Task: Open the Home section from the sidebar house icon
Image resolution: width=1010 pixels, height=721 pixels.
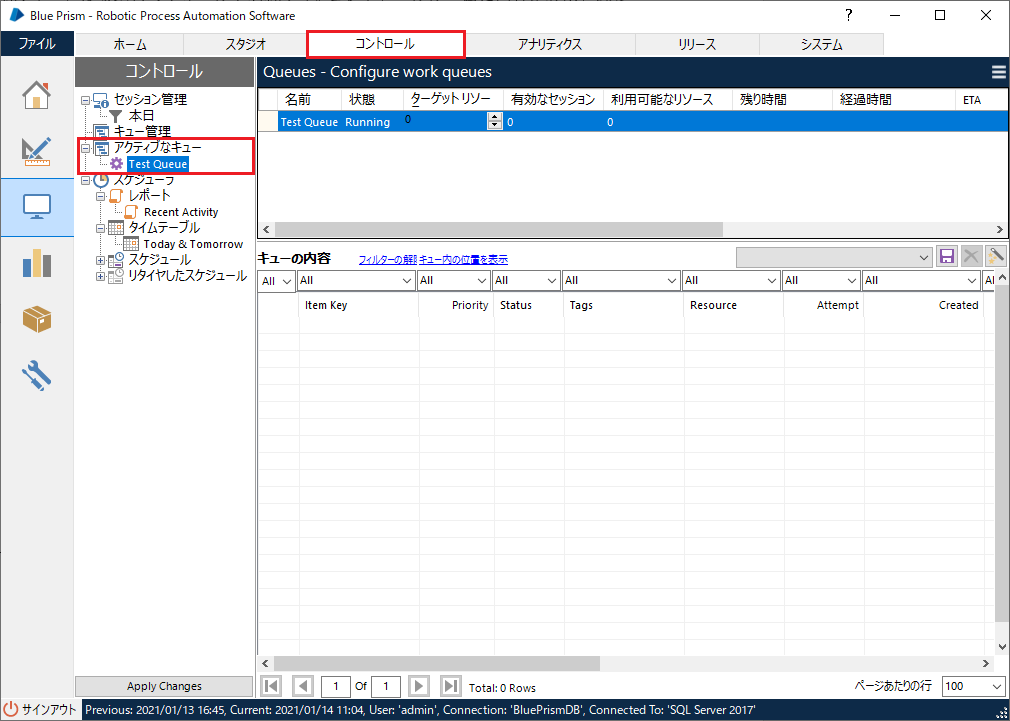Action: pyautogui.click(x=37, y=94)
